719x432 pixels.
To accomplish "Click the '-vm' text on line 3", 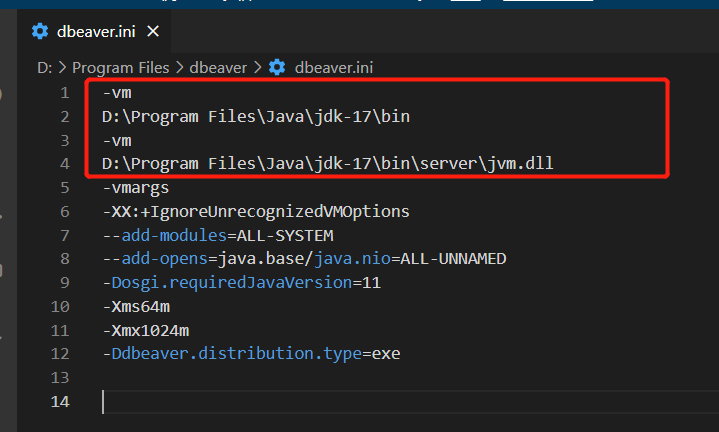I will (x=117, y=140).
